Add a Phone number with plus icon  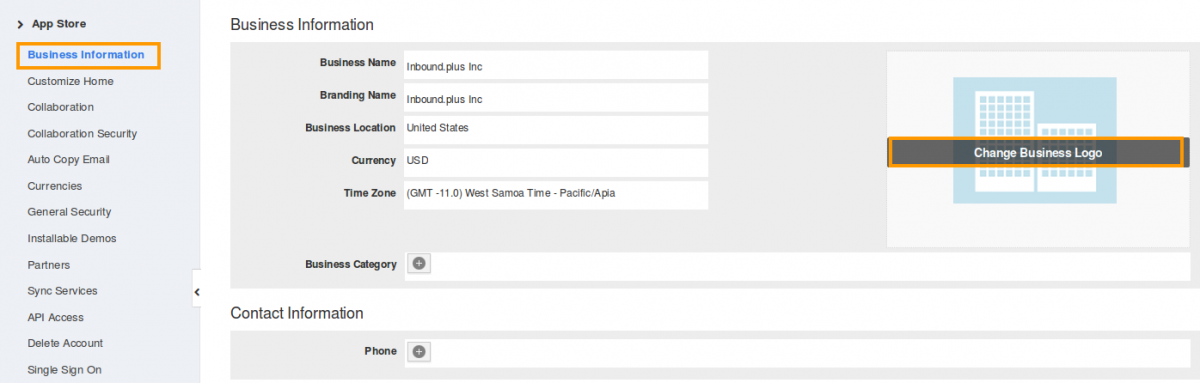click(420, 351)
